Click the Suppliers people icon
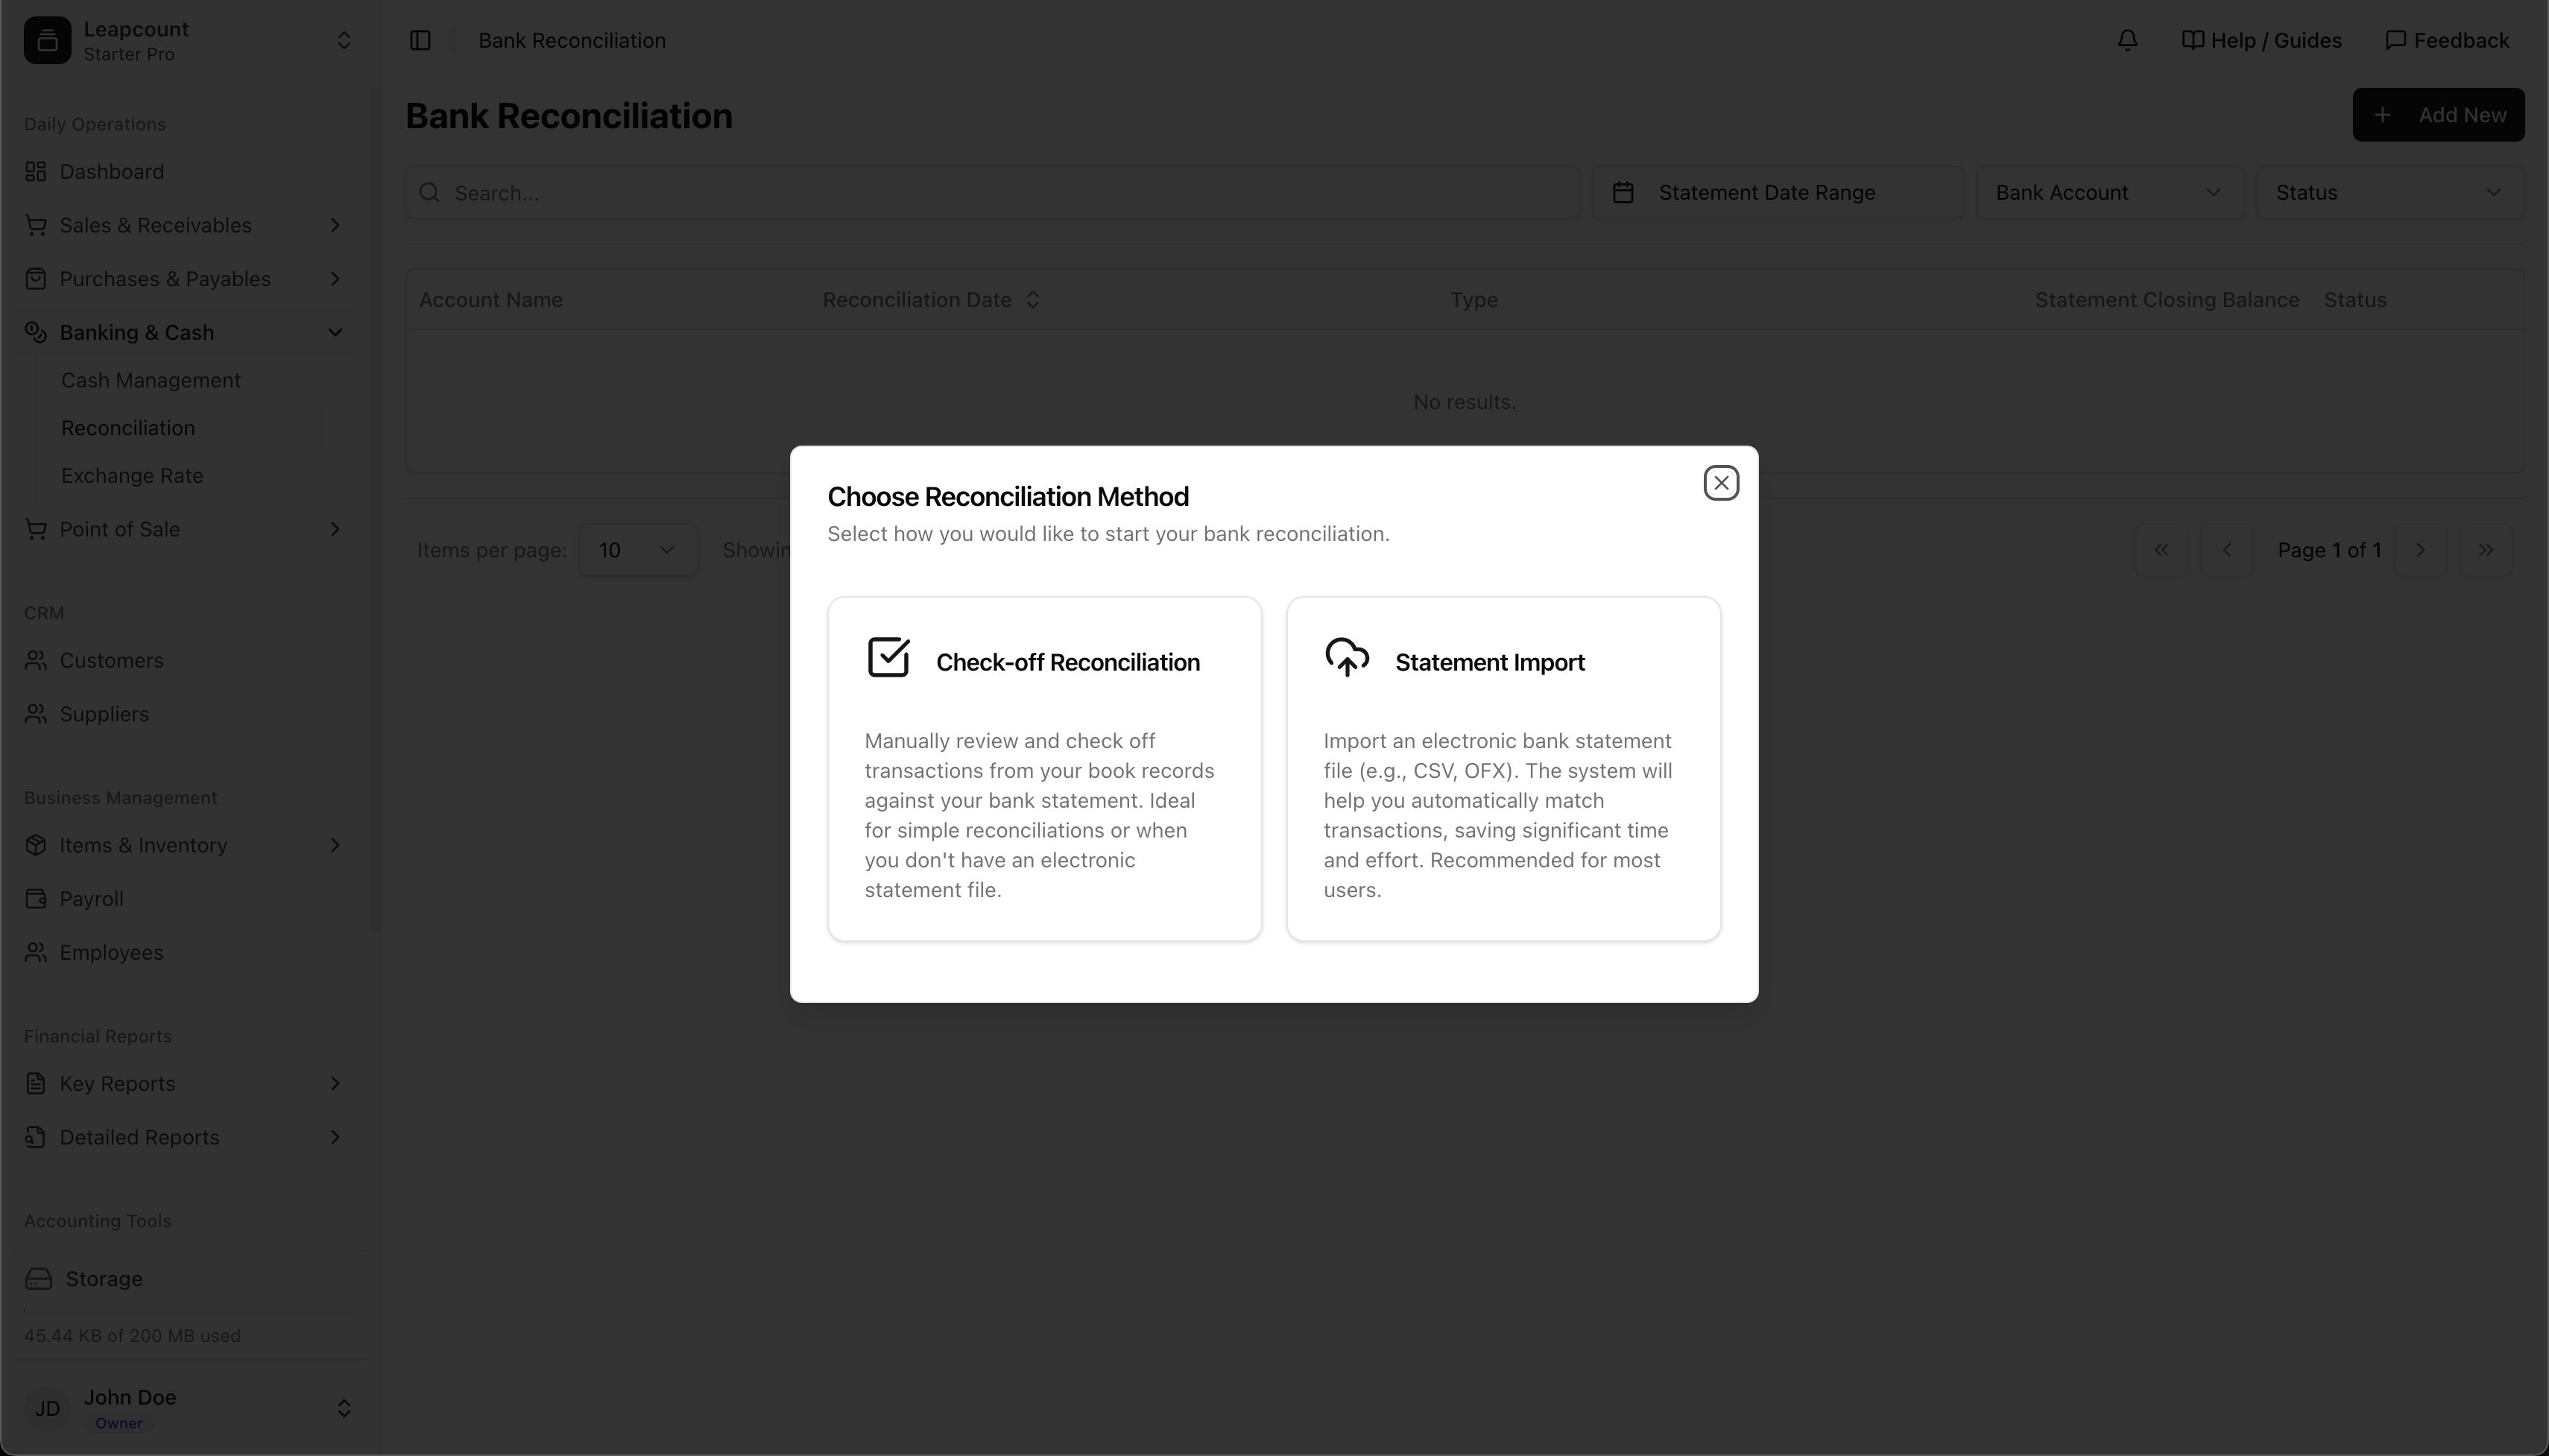Image resolution: width=2549 pixels, height=1456 pixels. point(36,714)
